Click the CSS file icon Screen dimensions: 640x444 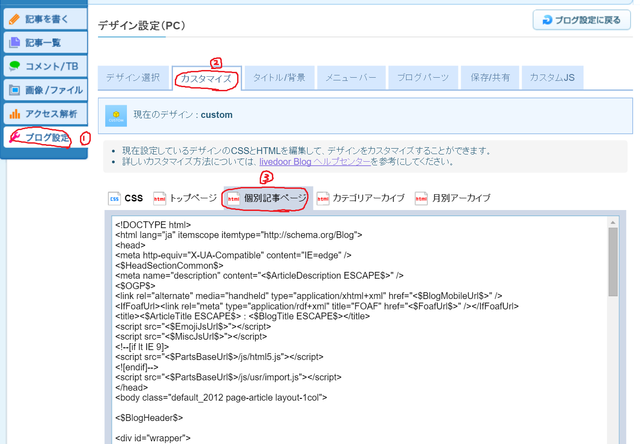click(114, 198)
